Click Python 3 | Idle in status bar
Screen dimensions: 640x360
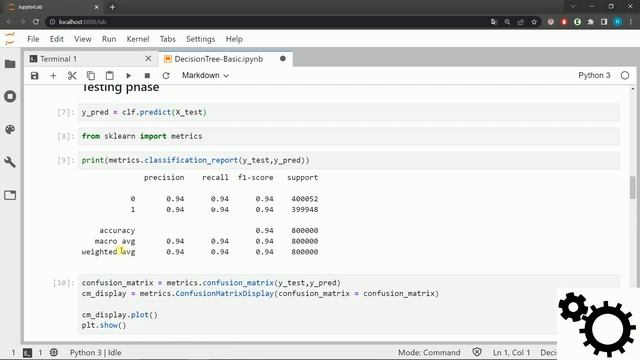point(96,353)
